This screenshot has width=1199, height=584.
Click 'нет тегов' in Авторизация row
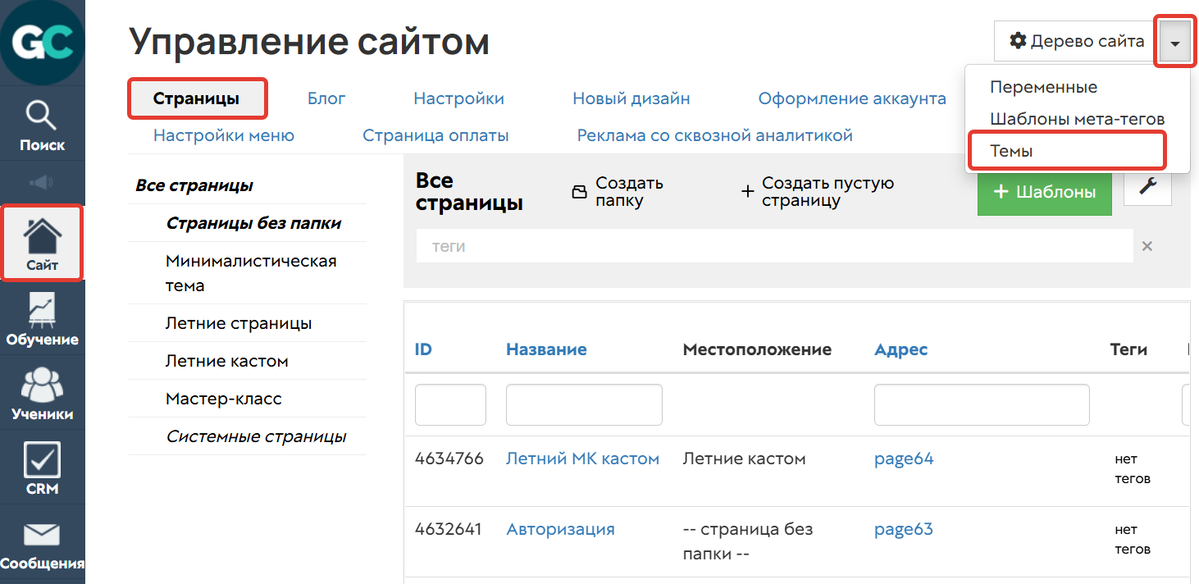click(1132, 539)
